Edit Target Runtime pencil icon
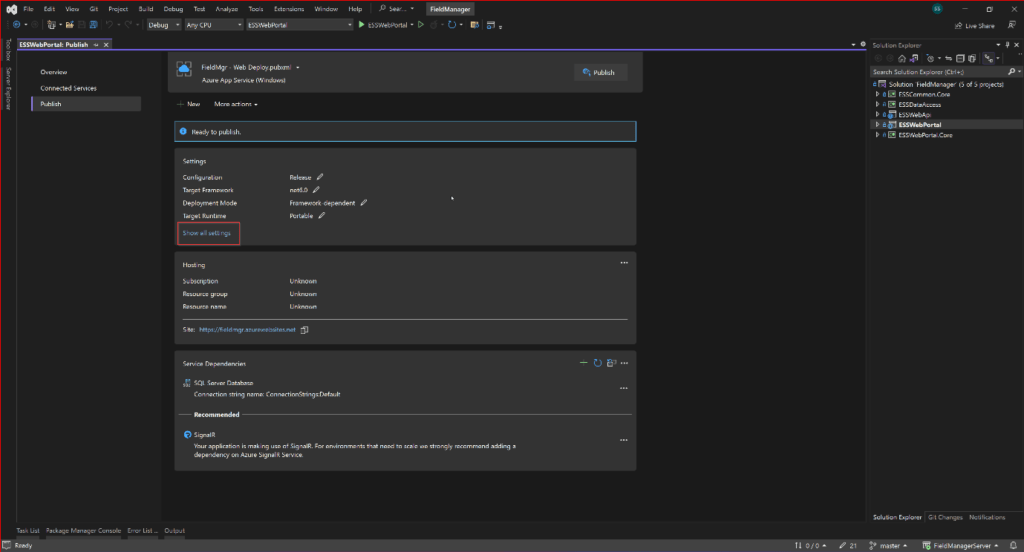The height and width of the screenshot is (552, 1024). [322, 216]
